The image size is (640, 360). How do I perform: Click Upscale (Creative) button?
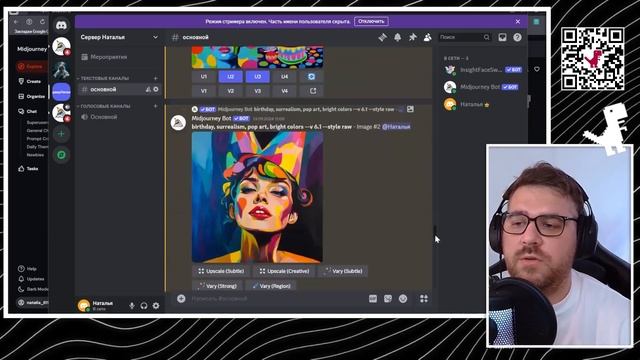284,271
